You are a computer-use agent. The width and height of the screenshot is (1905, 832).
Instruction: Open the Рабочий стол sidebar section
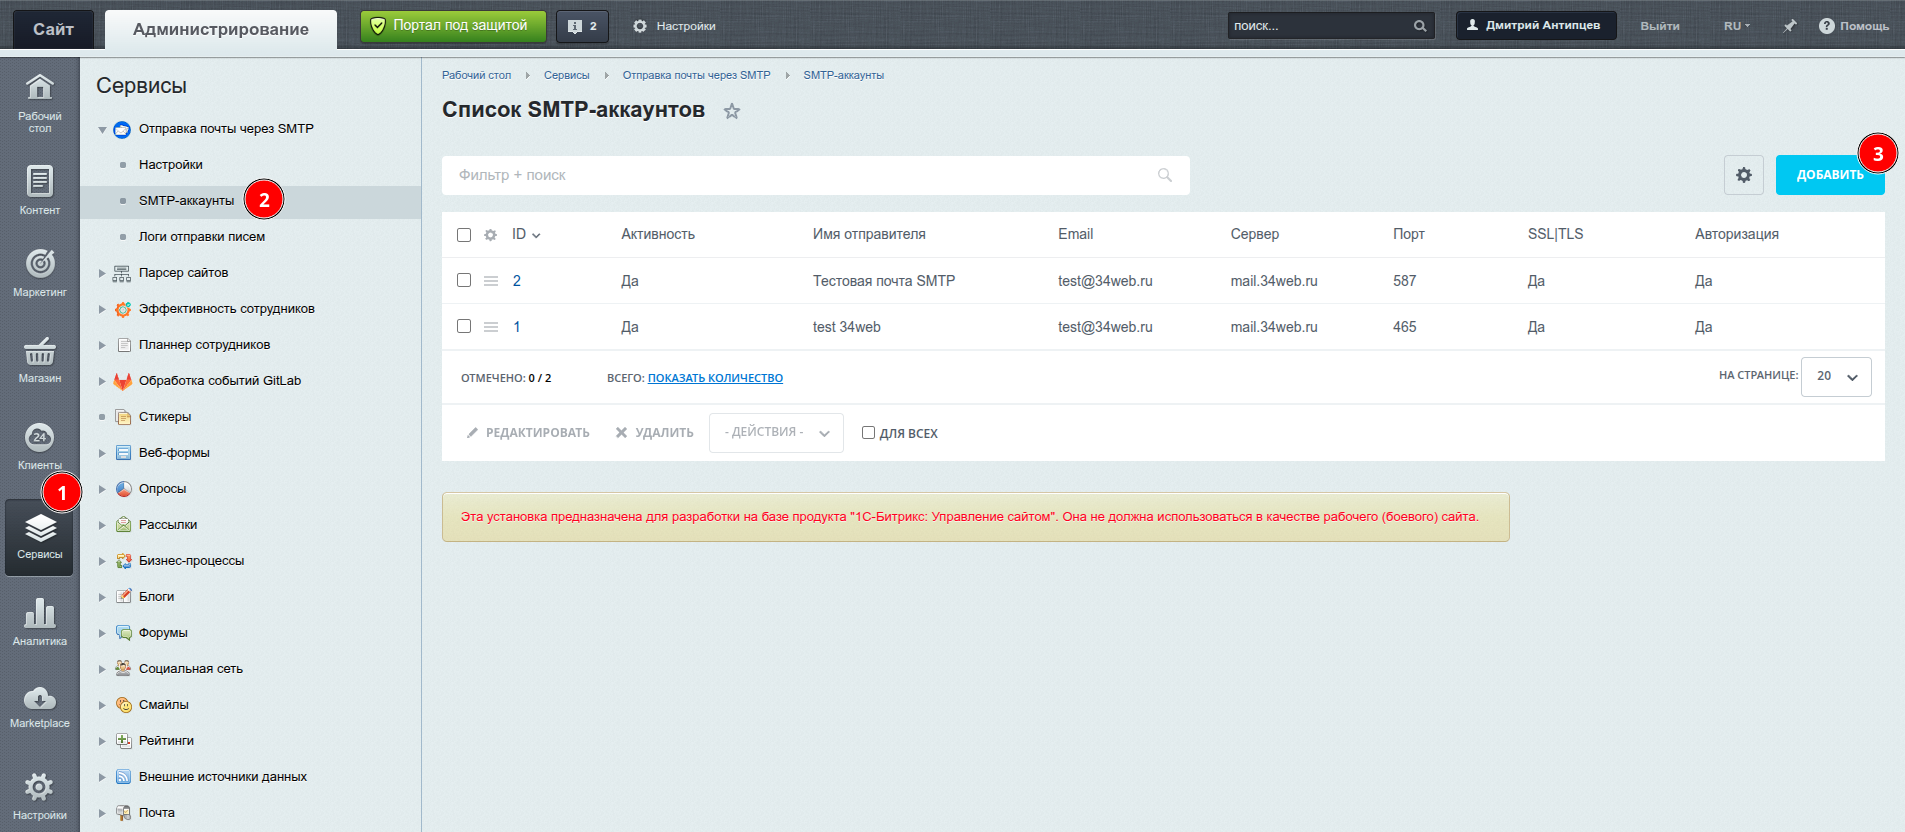[39, 103]
